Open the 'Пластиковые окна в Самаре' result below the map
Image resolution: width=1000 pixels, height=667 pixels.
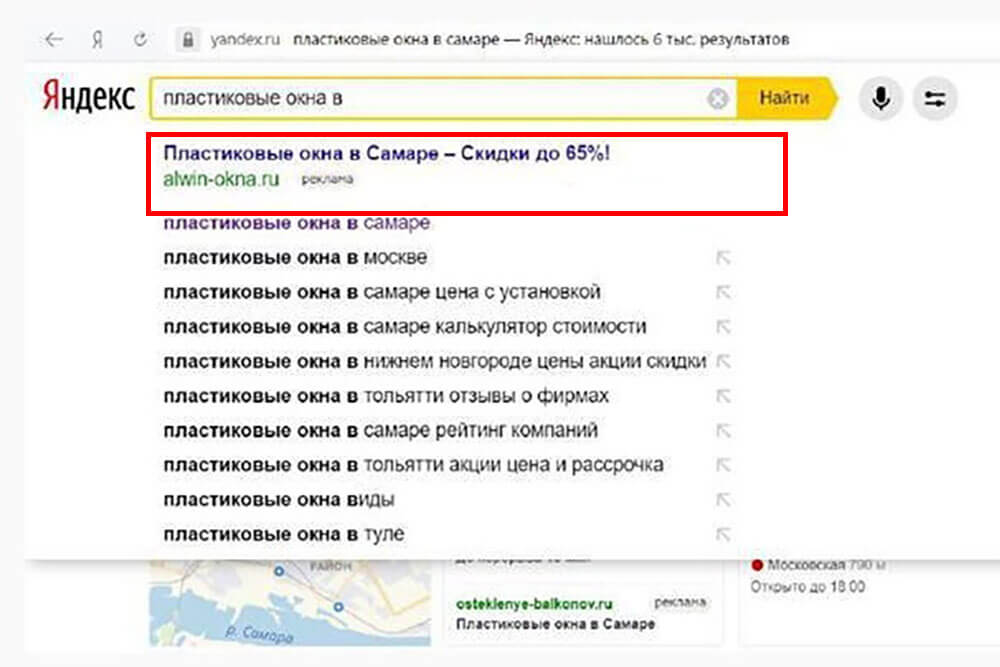pyautogui.click(x=555, y=624)
